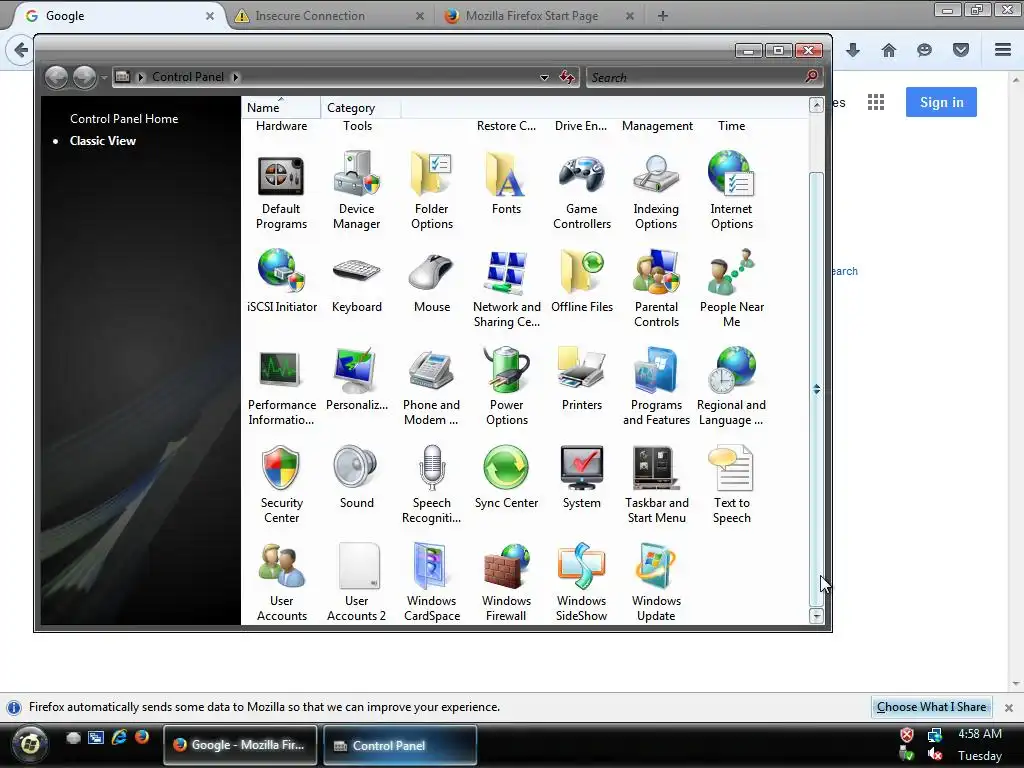
Task: Open the System icon
Action: point(581,477)
